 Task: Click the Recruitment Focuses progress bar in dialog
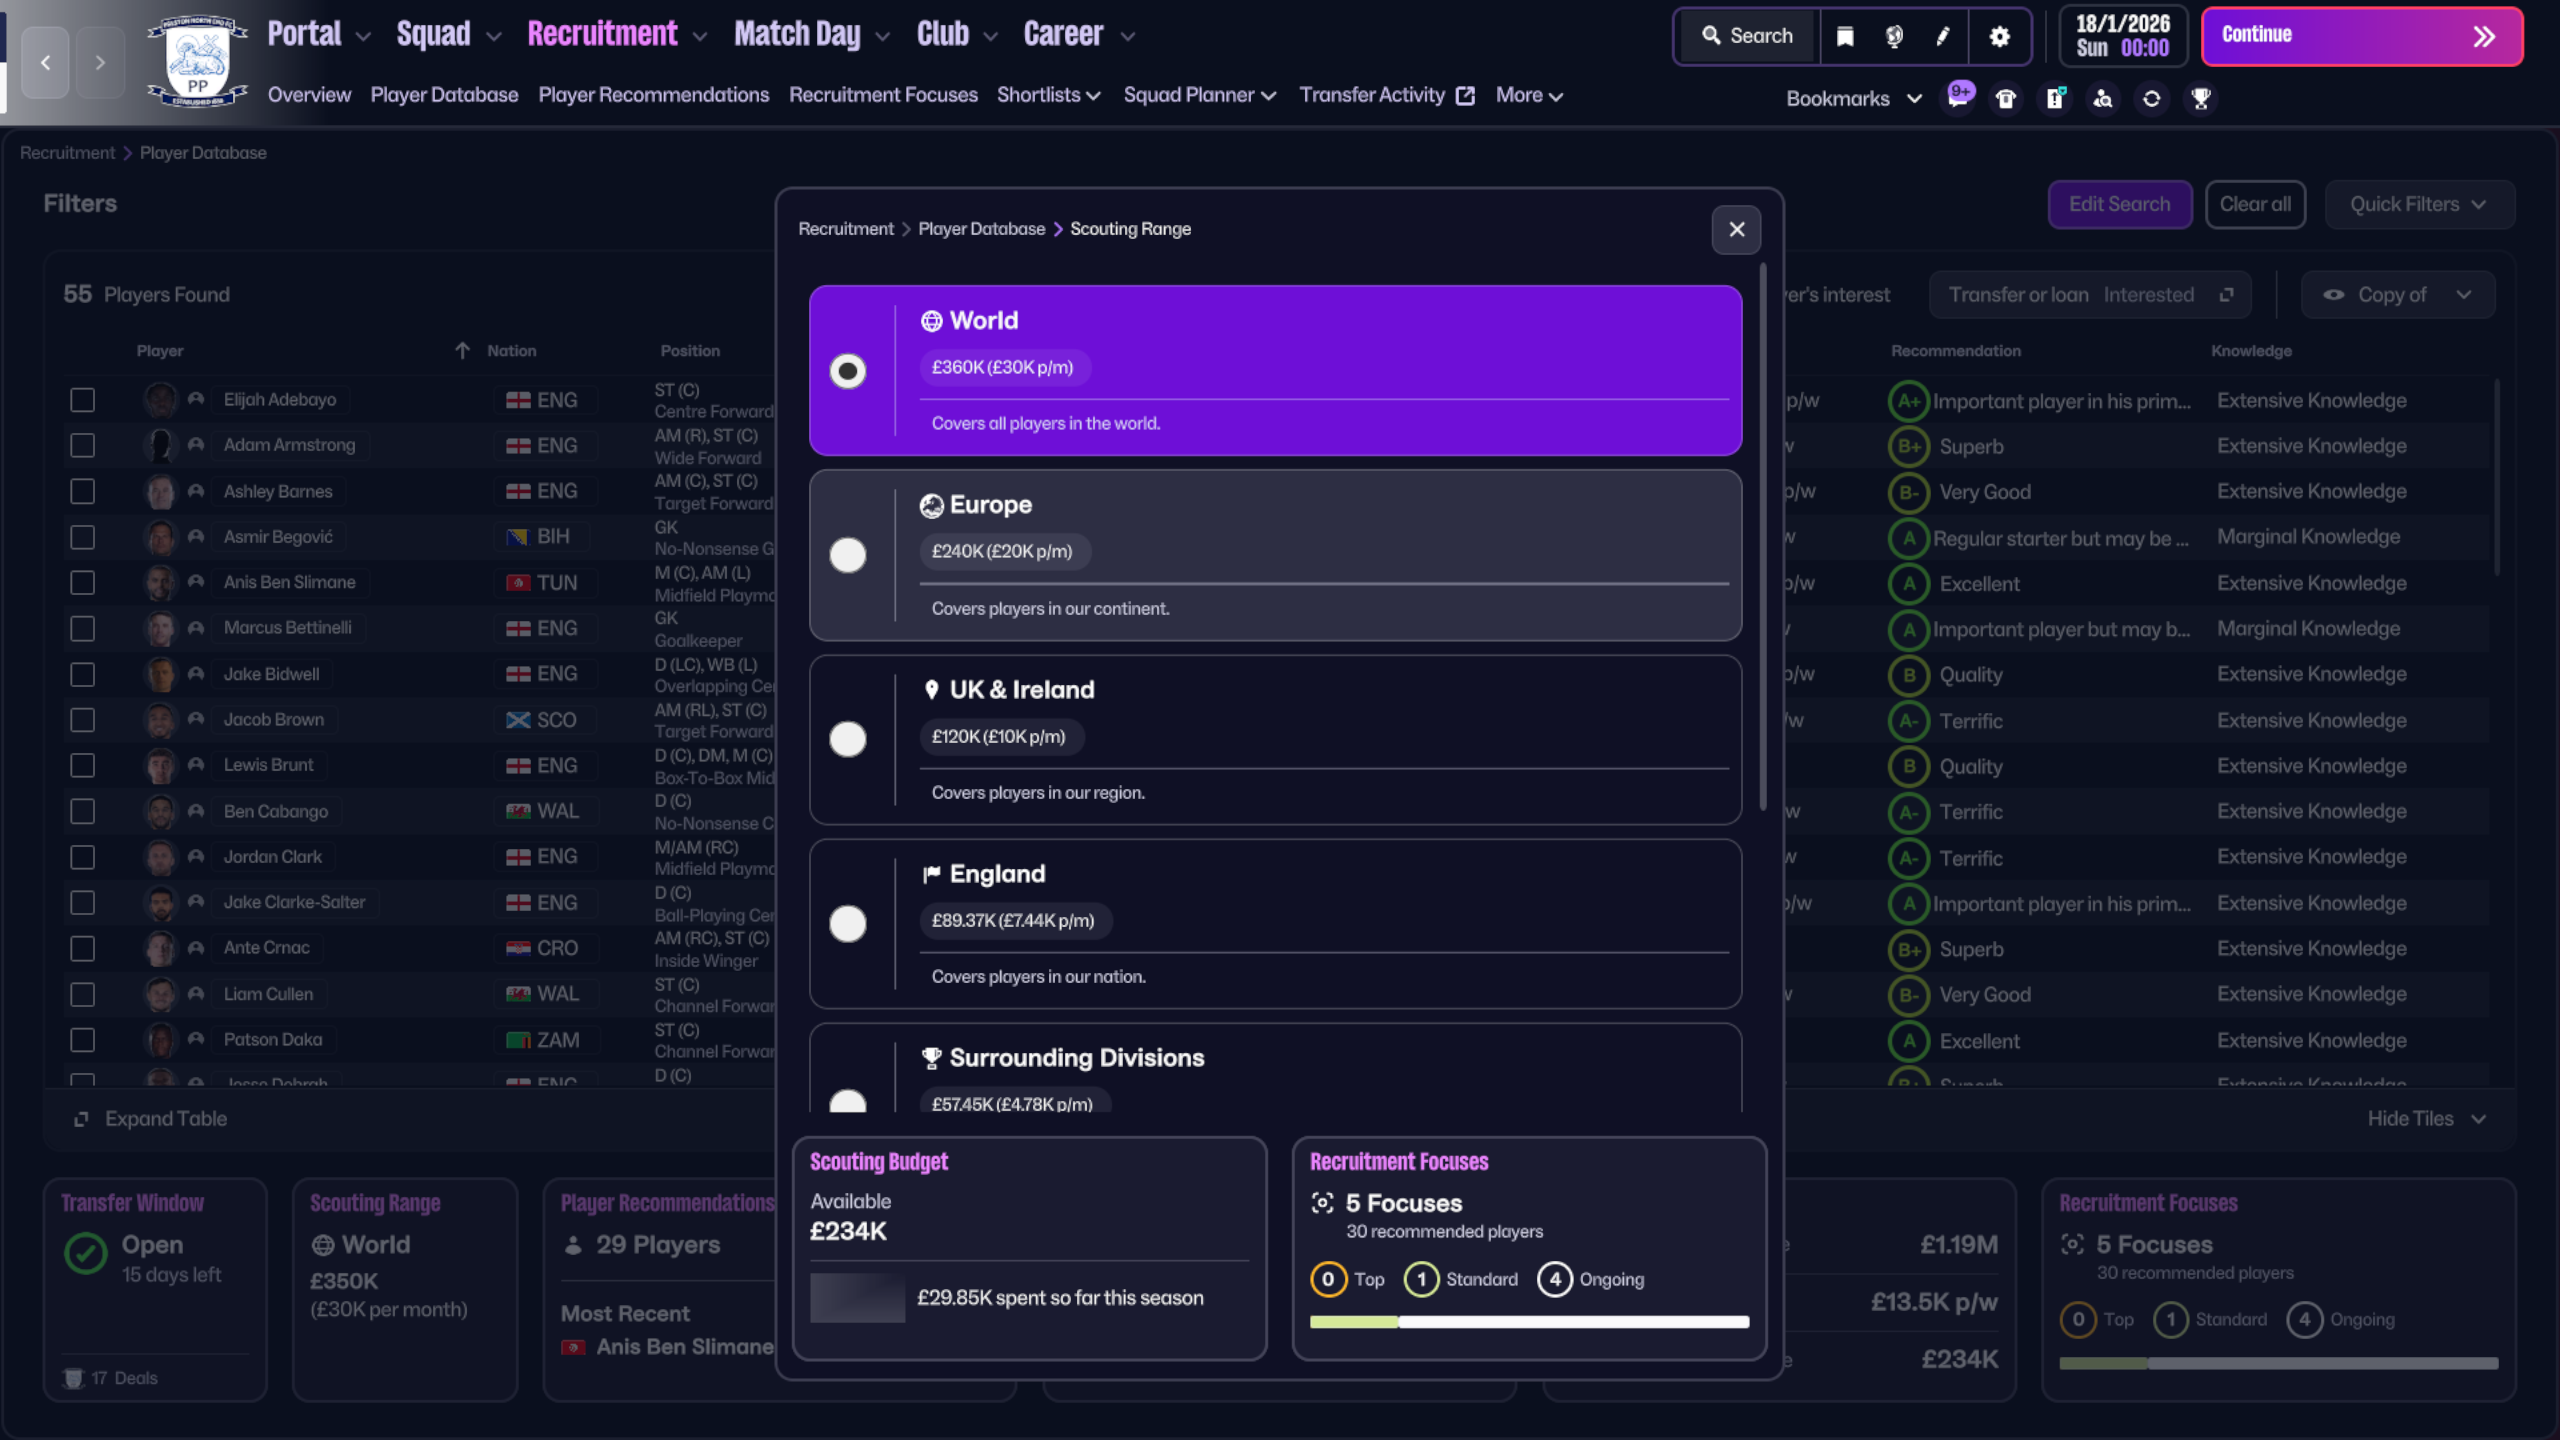tap(1529, 1322)
